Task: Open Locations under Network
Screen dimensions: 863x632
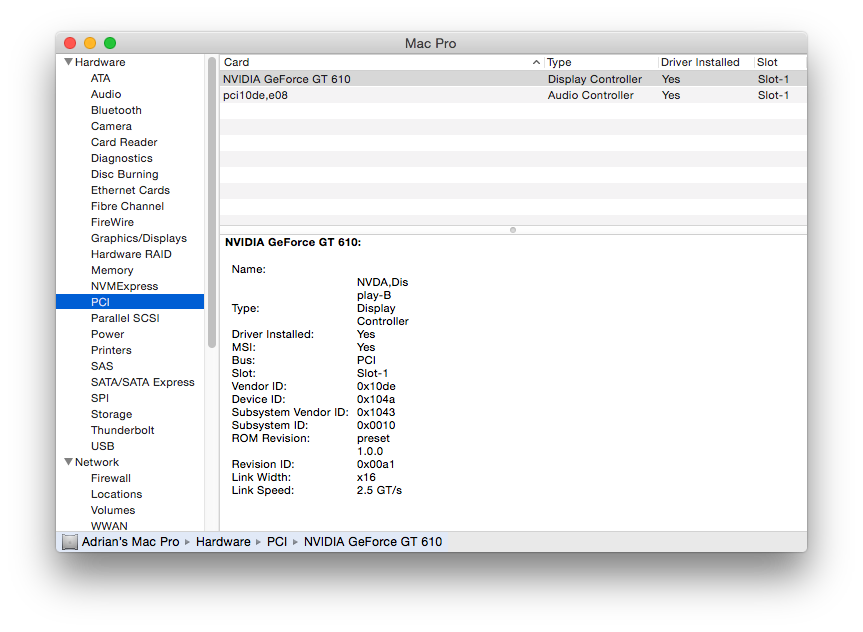Action: coord(116,494)
